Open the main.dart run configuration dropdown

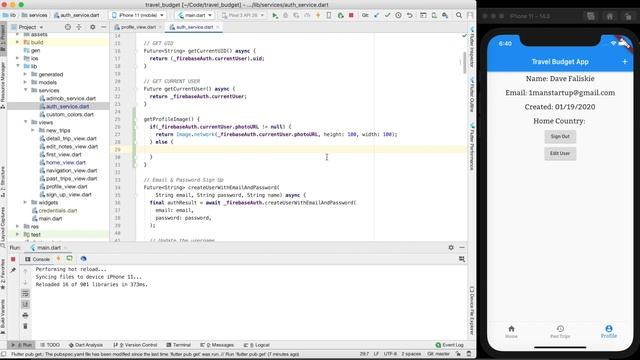pos(195,15)
